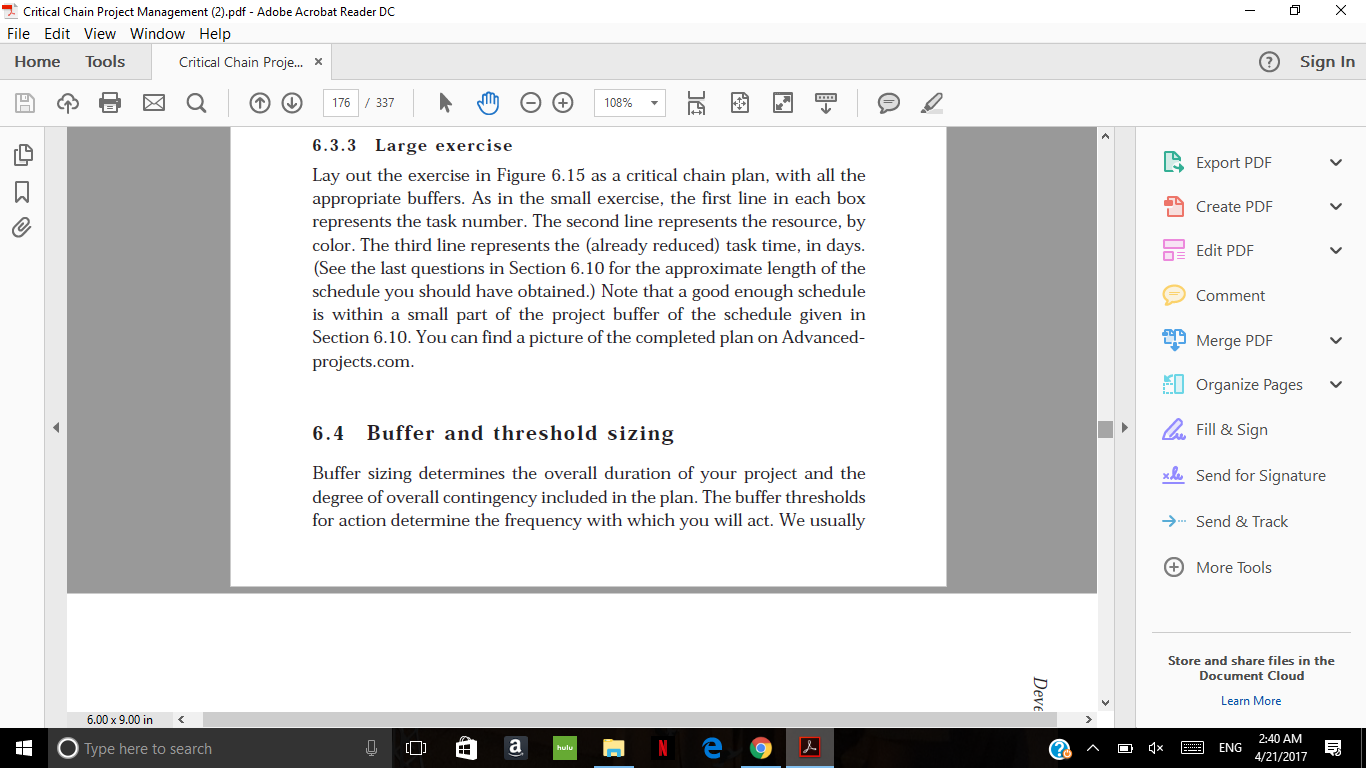Expand the Organize Pages options
The width and height of the screenshot is (1366, 768).
click(1336, 385)
